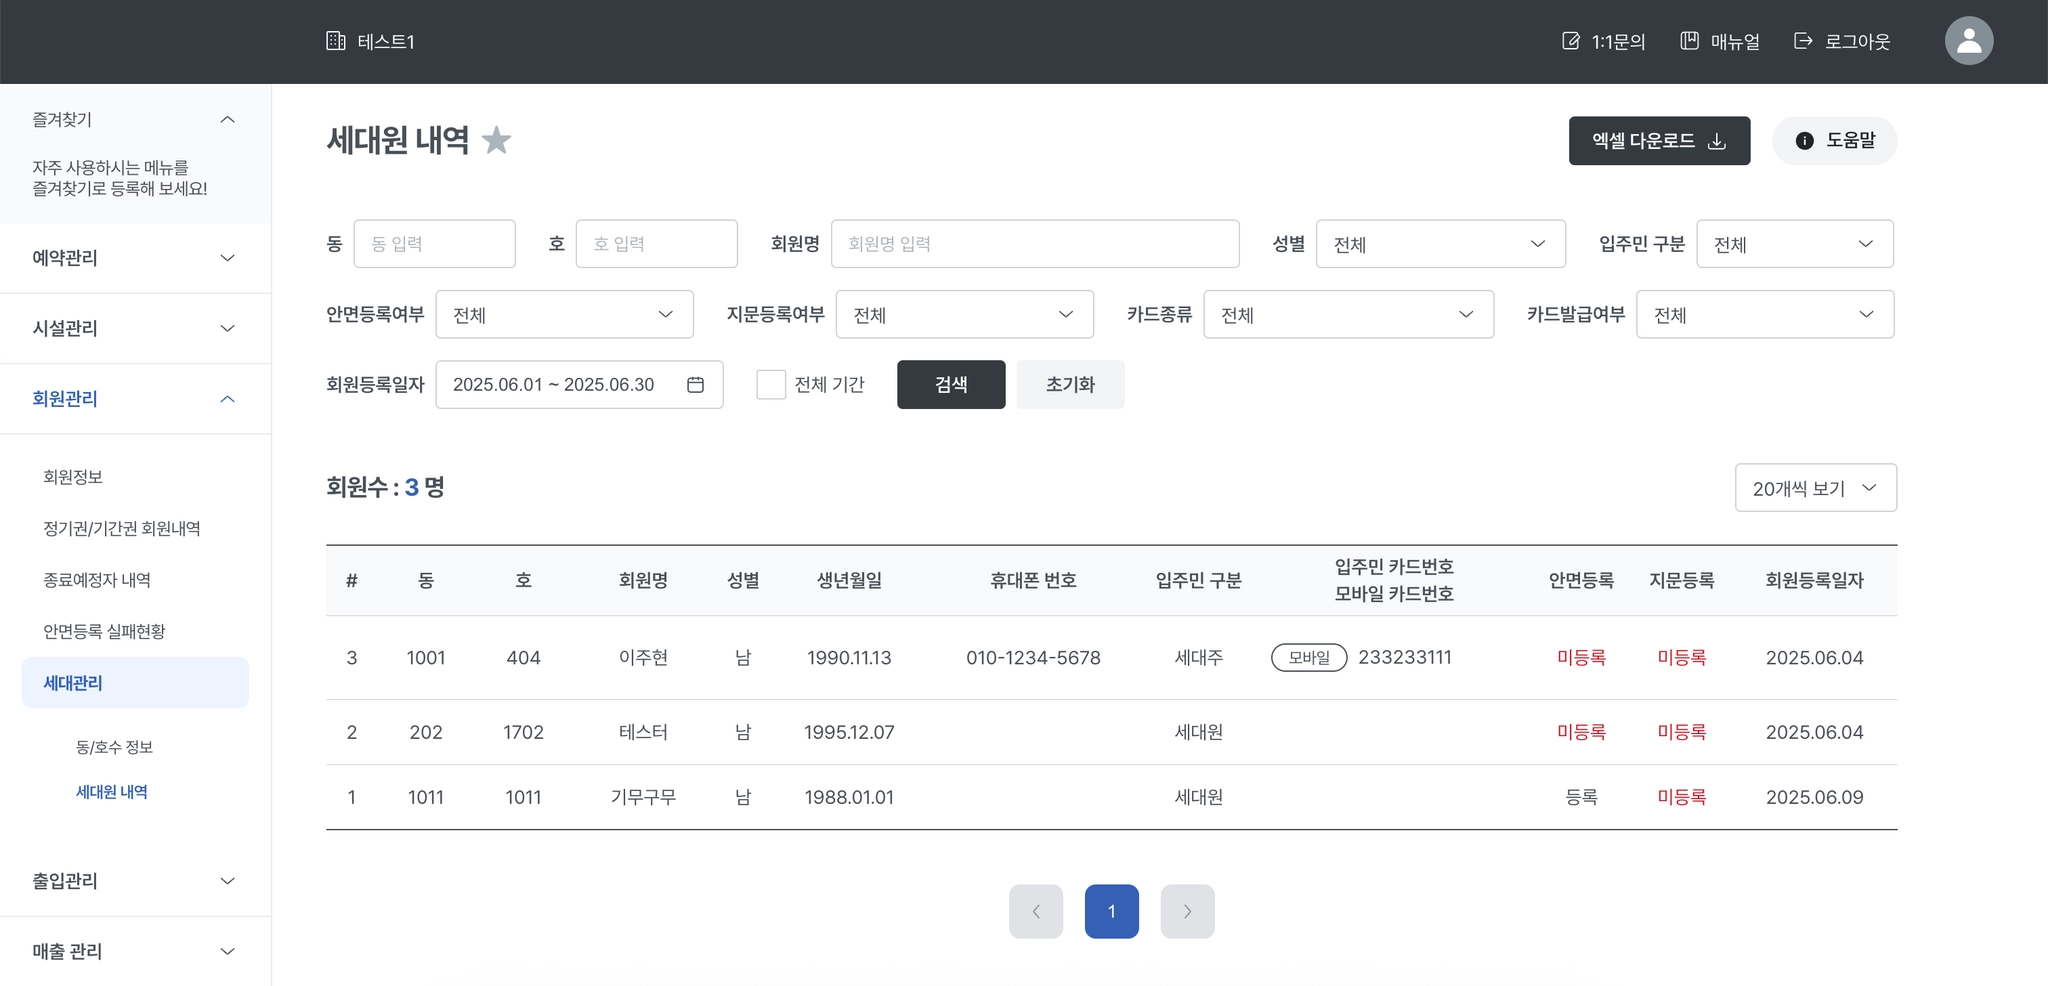2048x986 pixels.
Task: Open the 매뉴얼 manual icon
Action: (x=1689, y=41)
